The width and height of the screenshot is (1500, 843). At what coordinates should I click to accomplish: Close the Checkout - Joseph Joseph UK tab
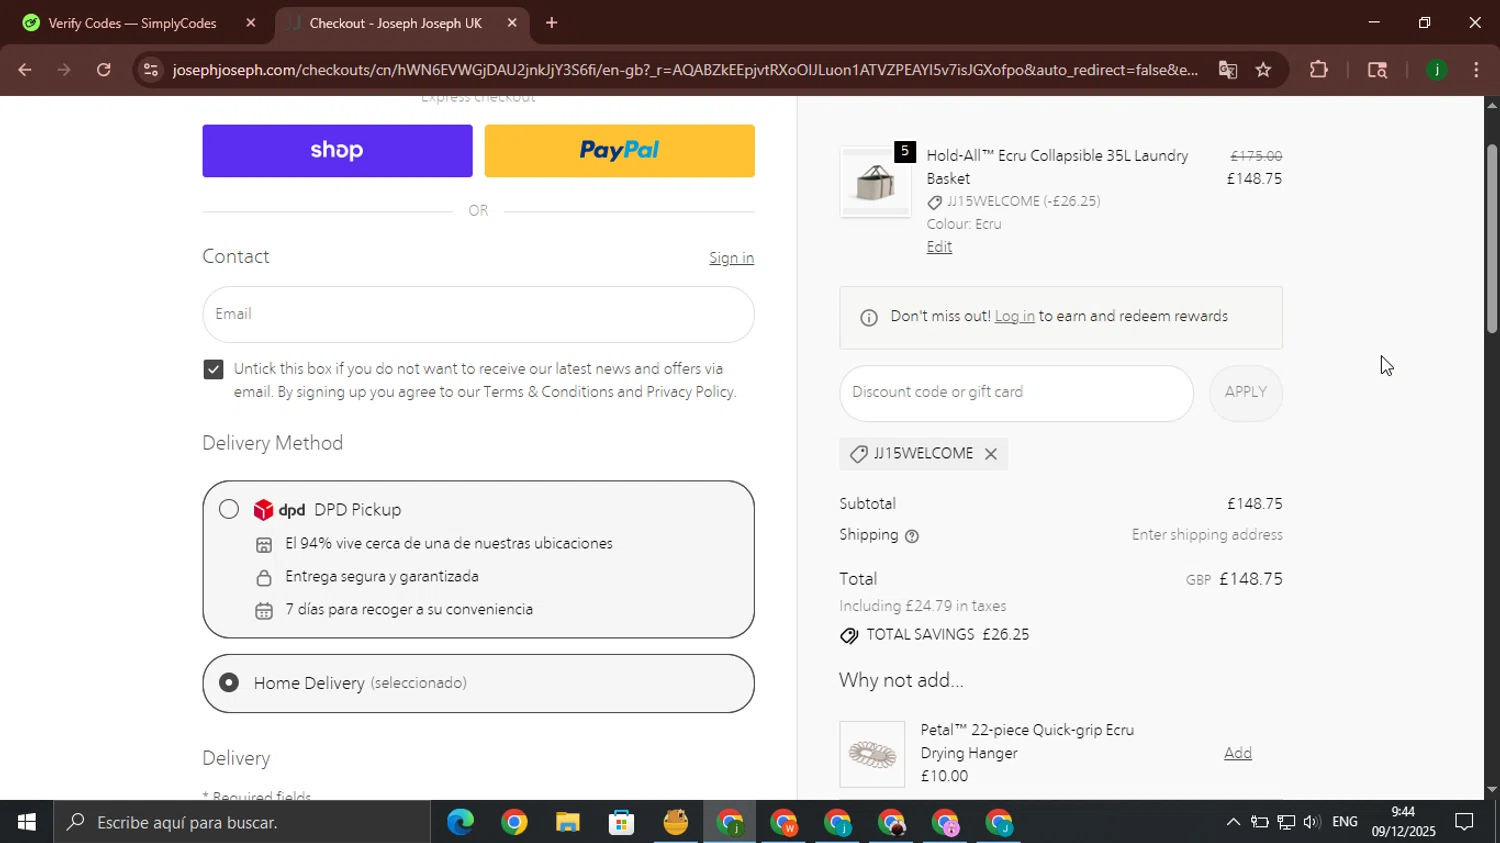pyautogui.click(x=512, y=23)
